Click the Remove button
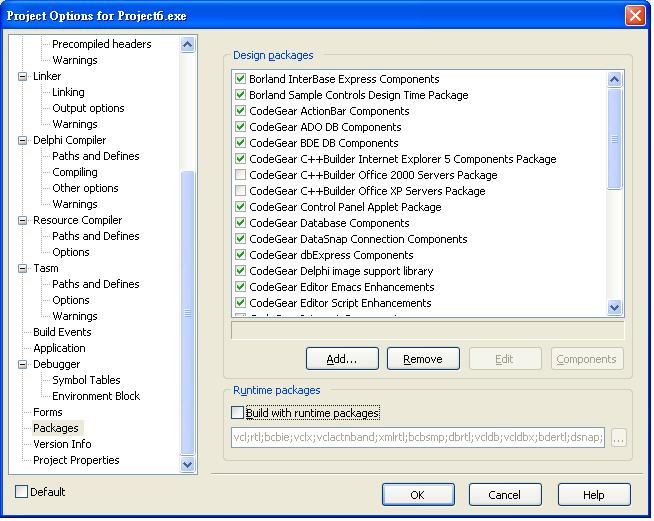 [423, 359]
